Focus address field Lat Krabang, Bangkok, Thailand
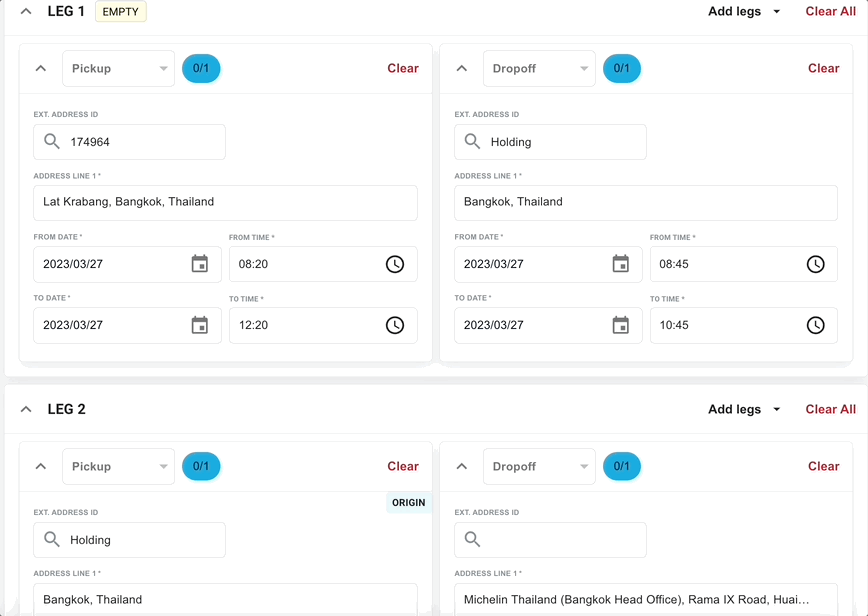This screenshot has width=868, height=616. point(225,203)
